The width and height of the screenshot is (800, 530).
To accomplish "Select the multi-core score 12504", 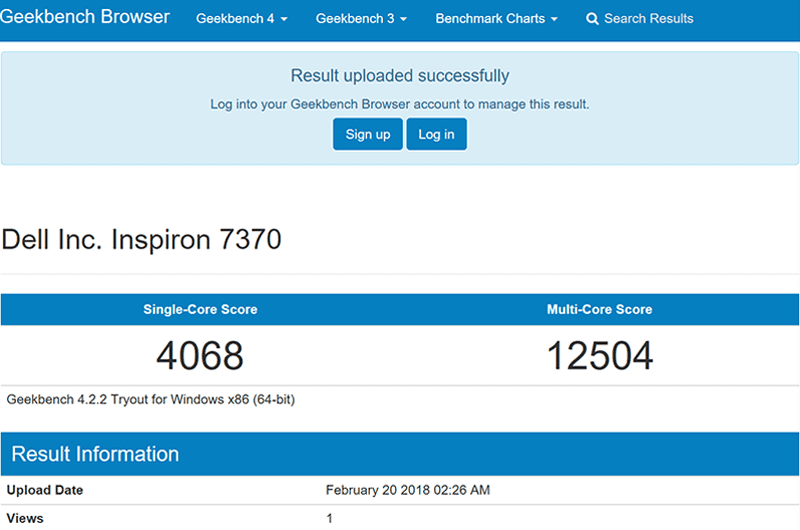I will (x=599, y=356).
